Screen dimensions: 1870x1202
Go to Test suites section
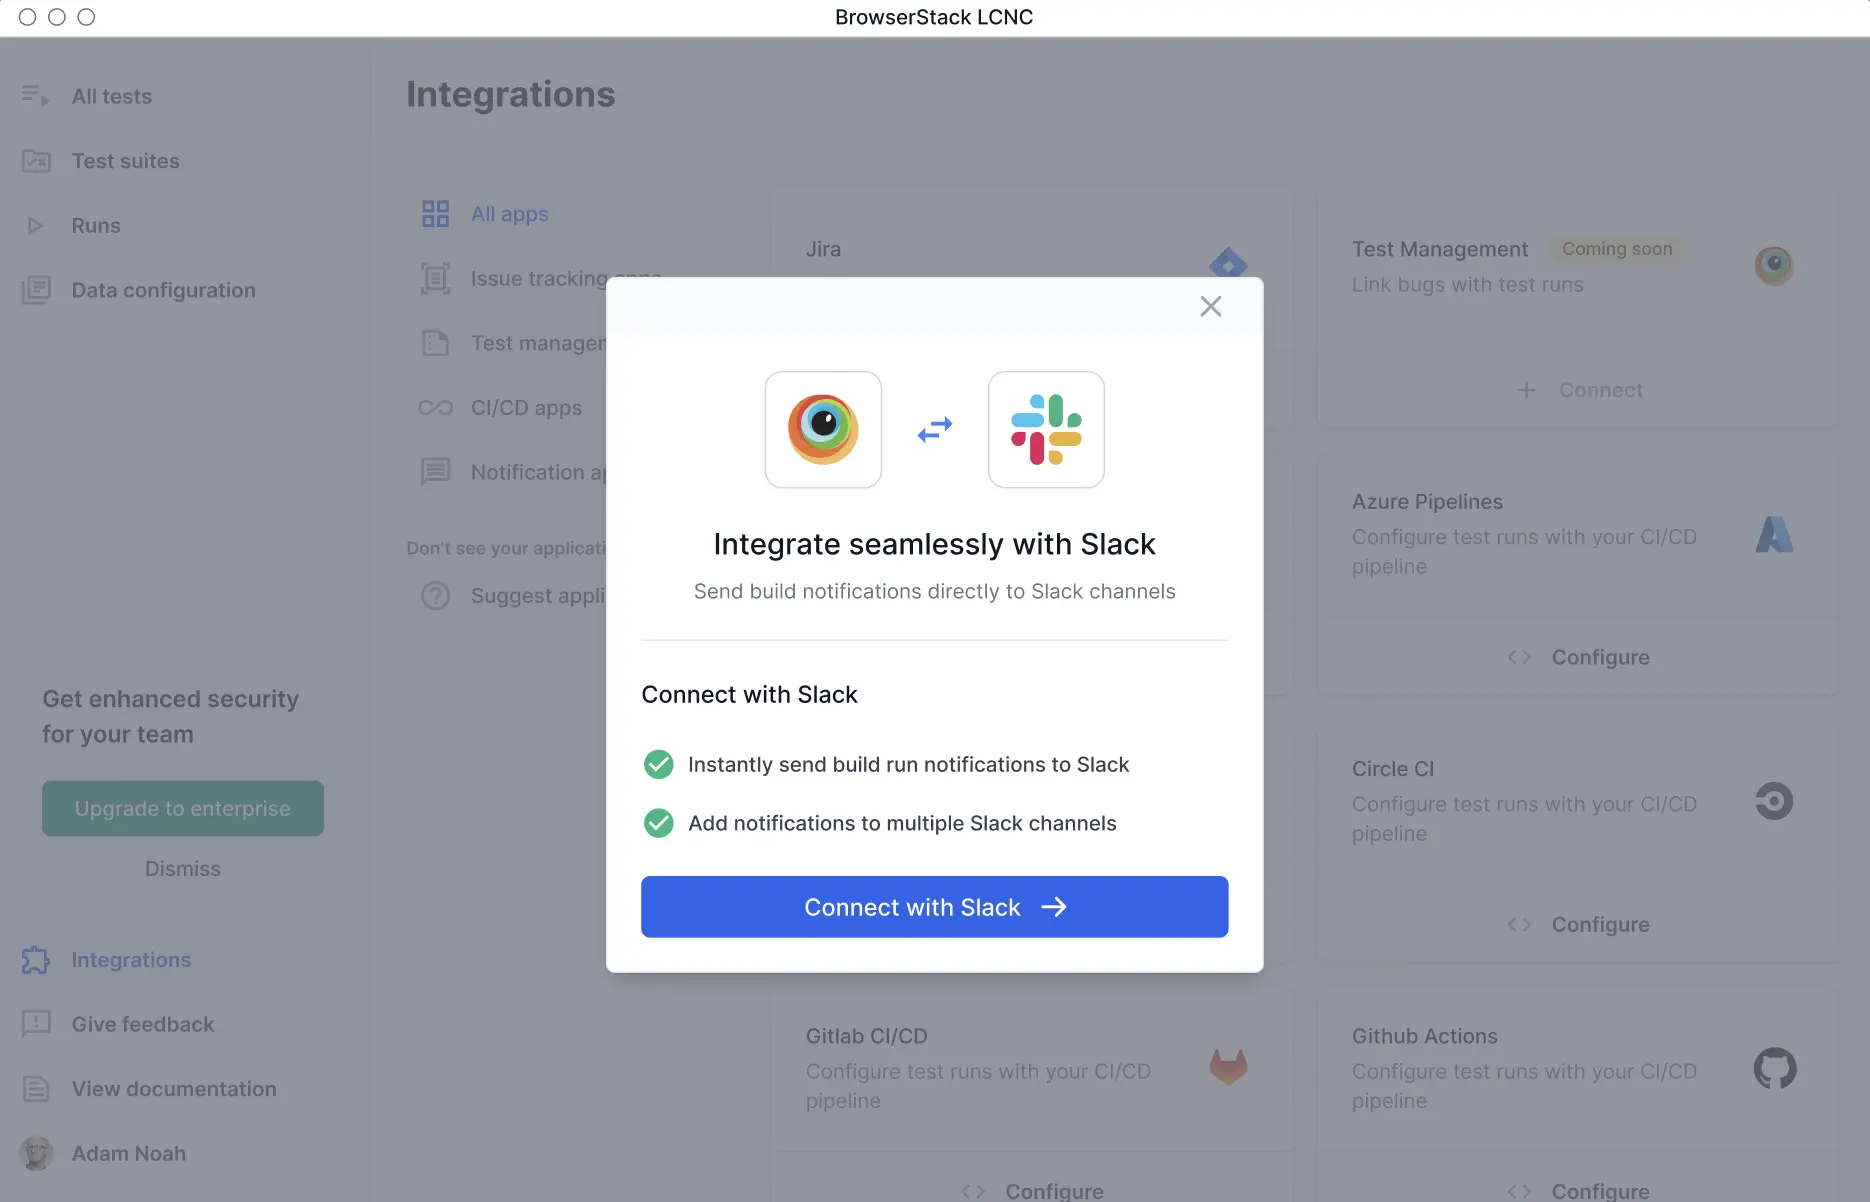(x=125, y=161)
